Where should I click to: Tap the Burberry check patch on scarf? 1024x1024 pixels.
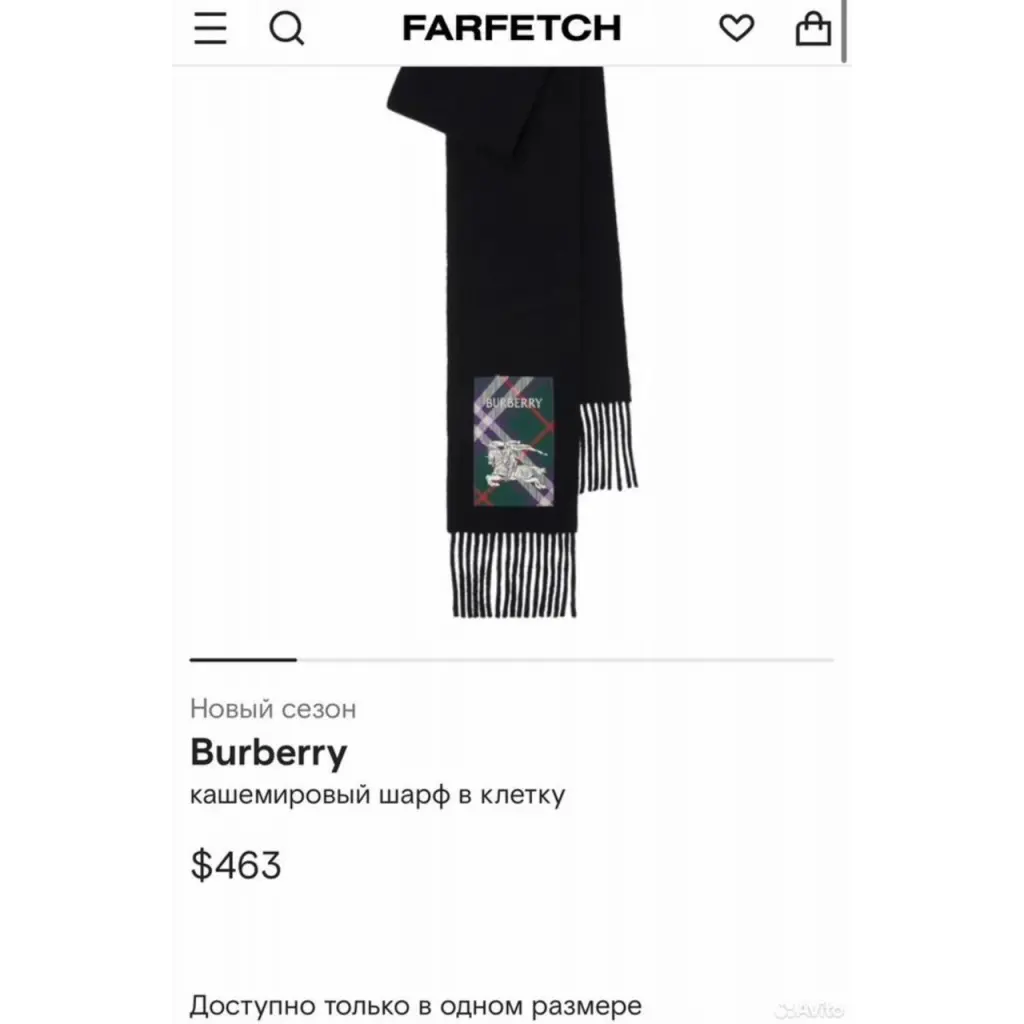pyautogui.click(x=514, y=441)
